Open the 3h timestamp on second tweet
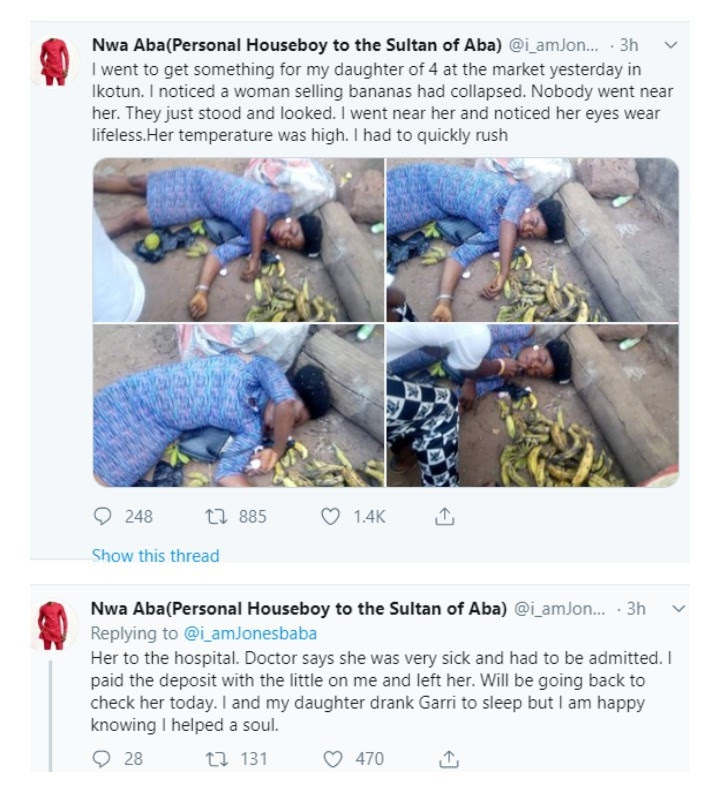 pos(636,608)
